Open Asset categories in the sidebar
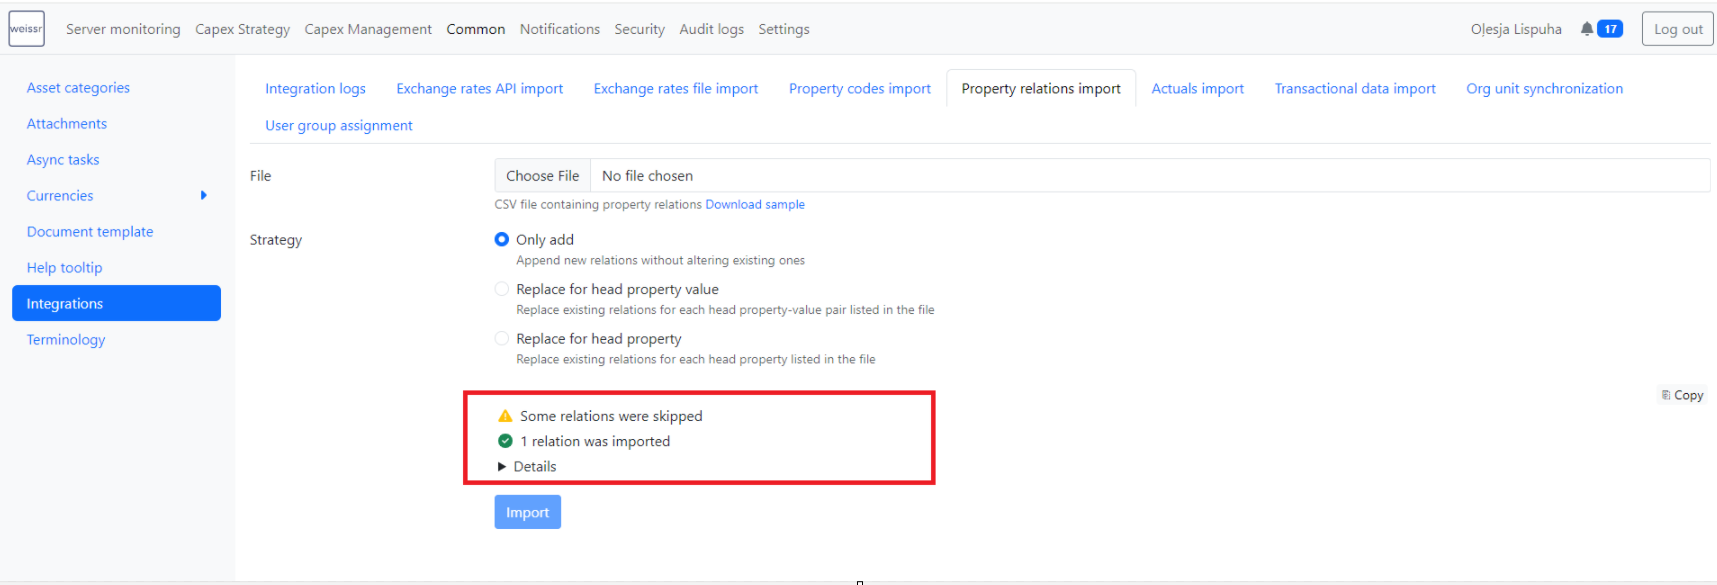Image resolution: width=1717 pixels, height=585 pixels. (x=78, y=88)
